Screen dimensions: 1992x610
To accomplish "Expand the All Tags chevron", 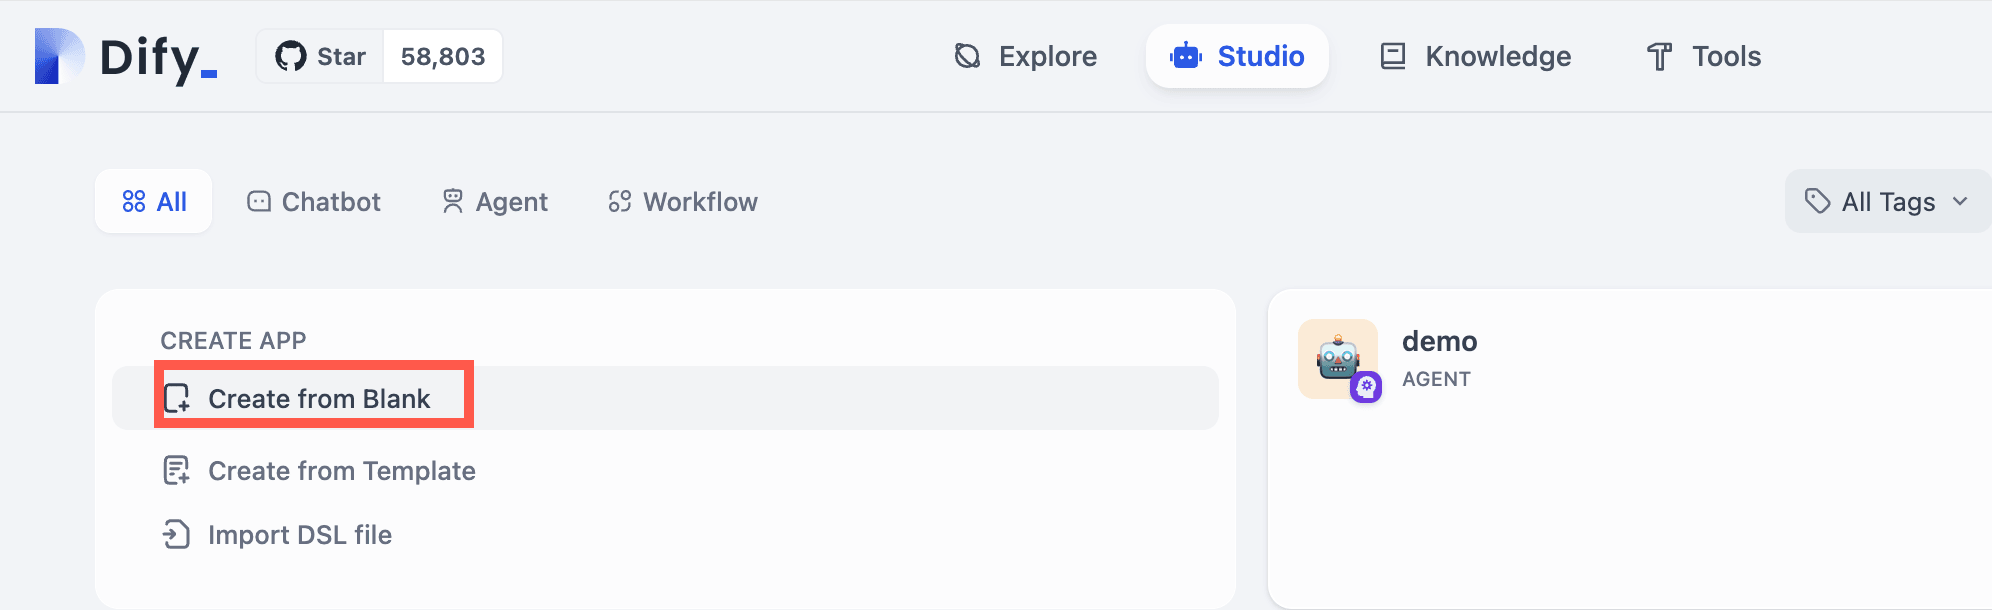I will [1958, 201].
